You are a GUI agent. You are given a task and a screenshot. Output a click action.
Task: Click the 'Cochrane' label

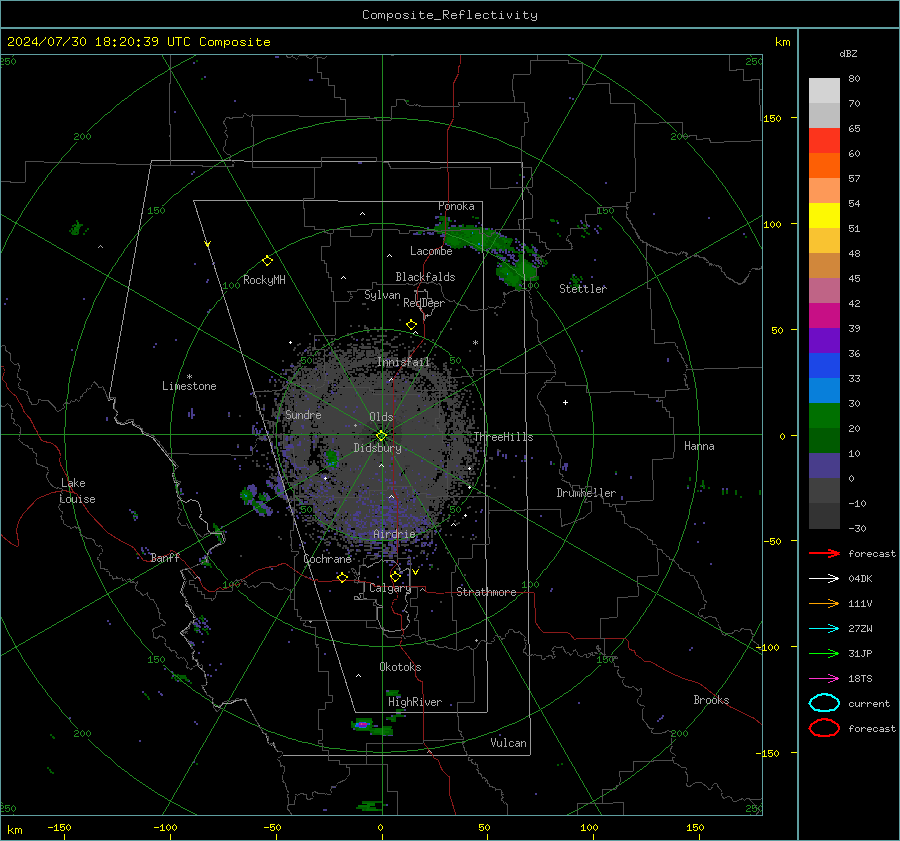pyautogui.click(x=327, y=559)
